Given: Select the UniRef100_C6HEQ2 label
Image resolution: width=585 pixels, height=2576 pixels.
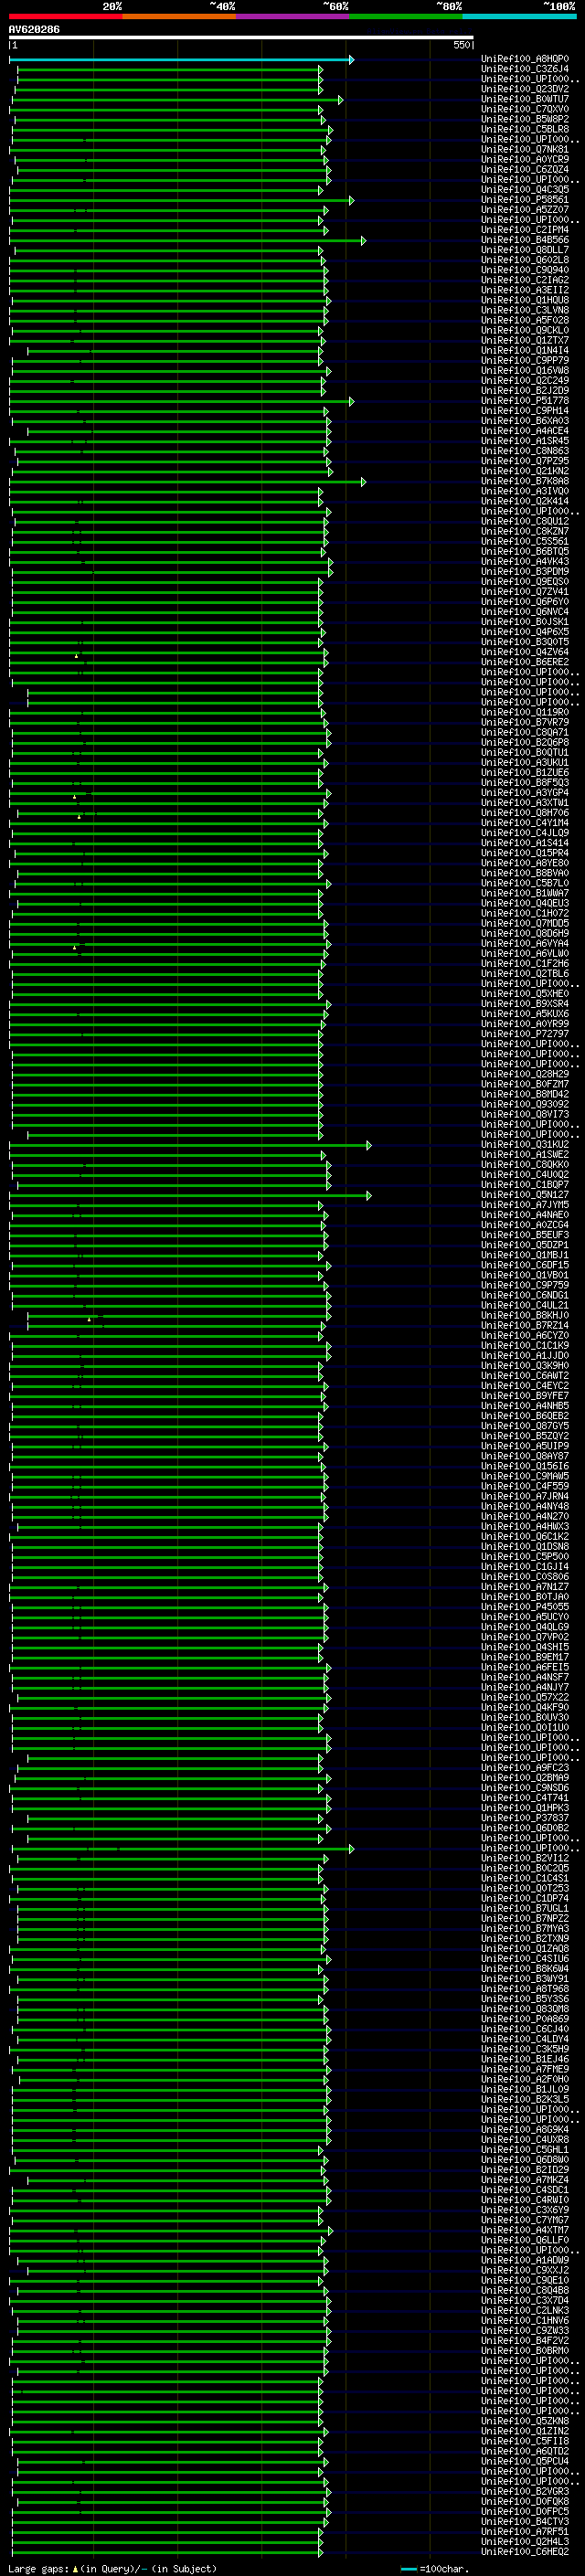Looking at the screenshot, I should click(x=525, y=2552).
